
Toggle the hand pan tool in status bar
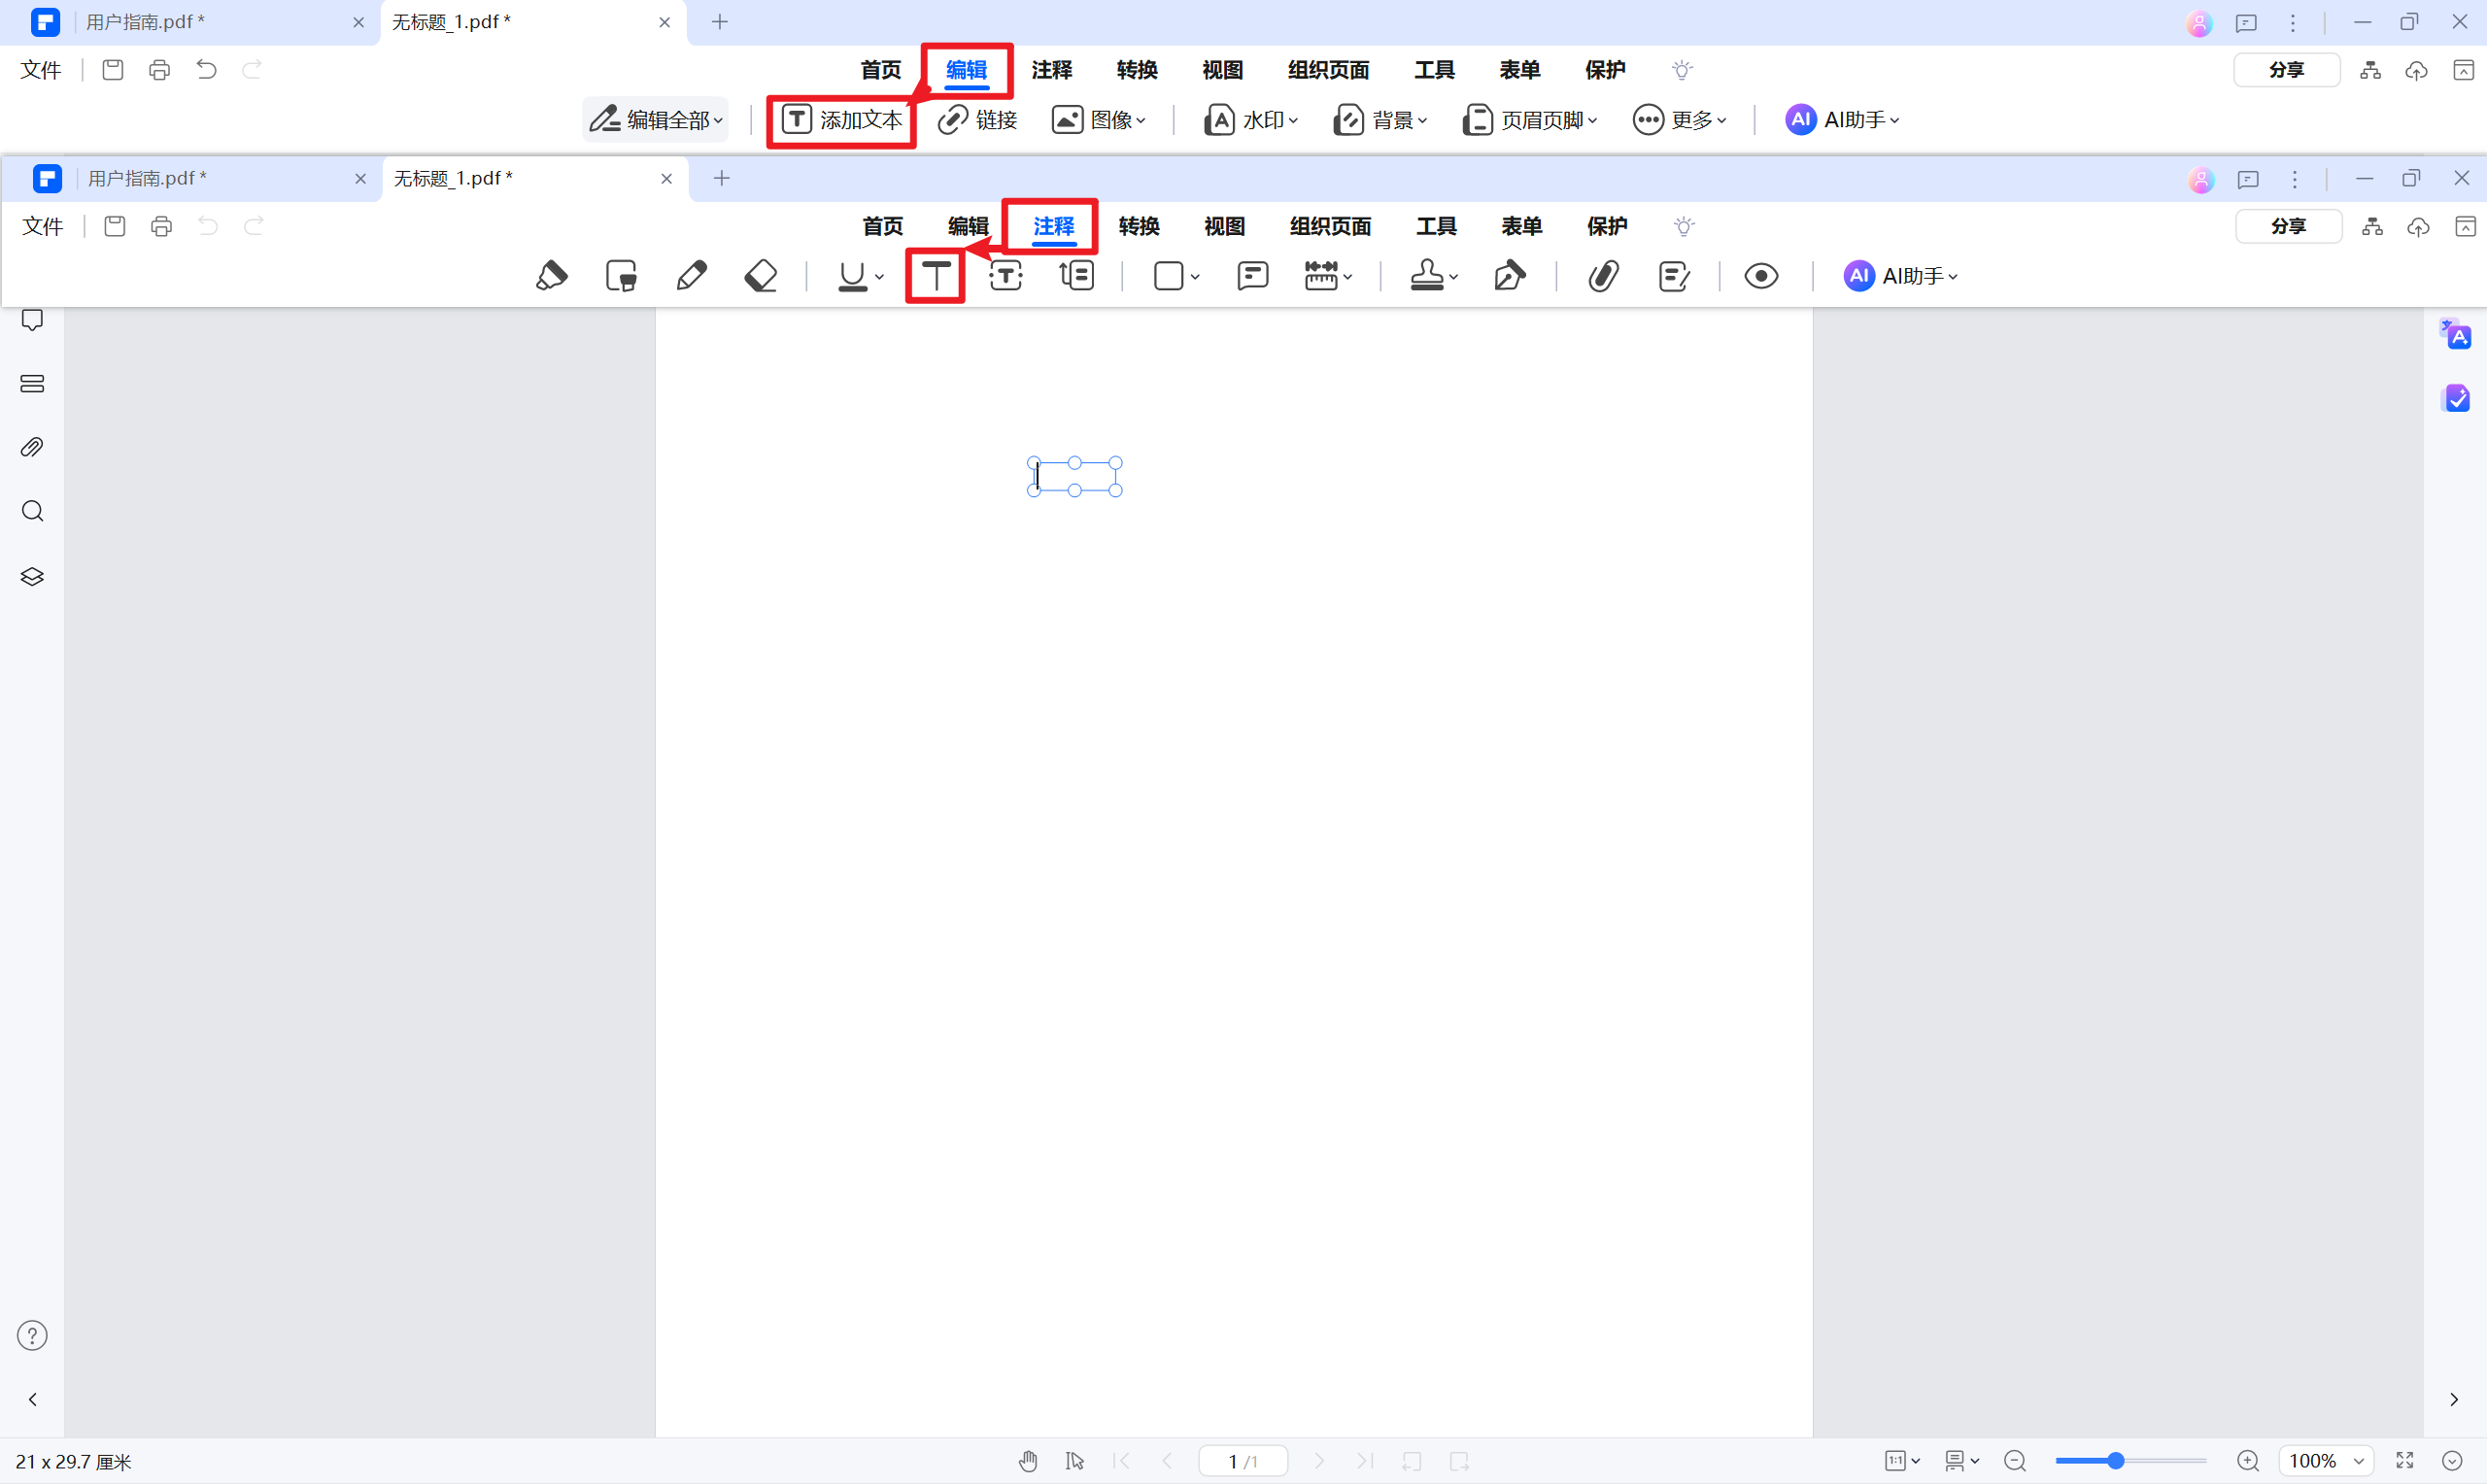(x=1028, y=1461)
